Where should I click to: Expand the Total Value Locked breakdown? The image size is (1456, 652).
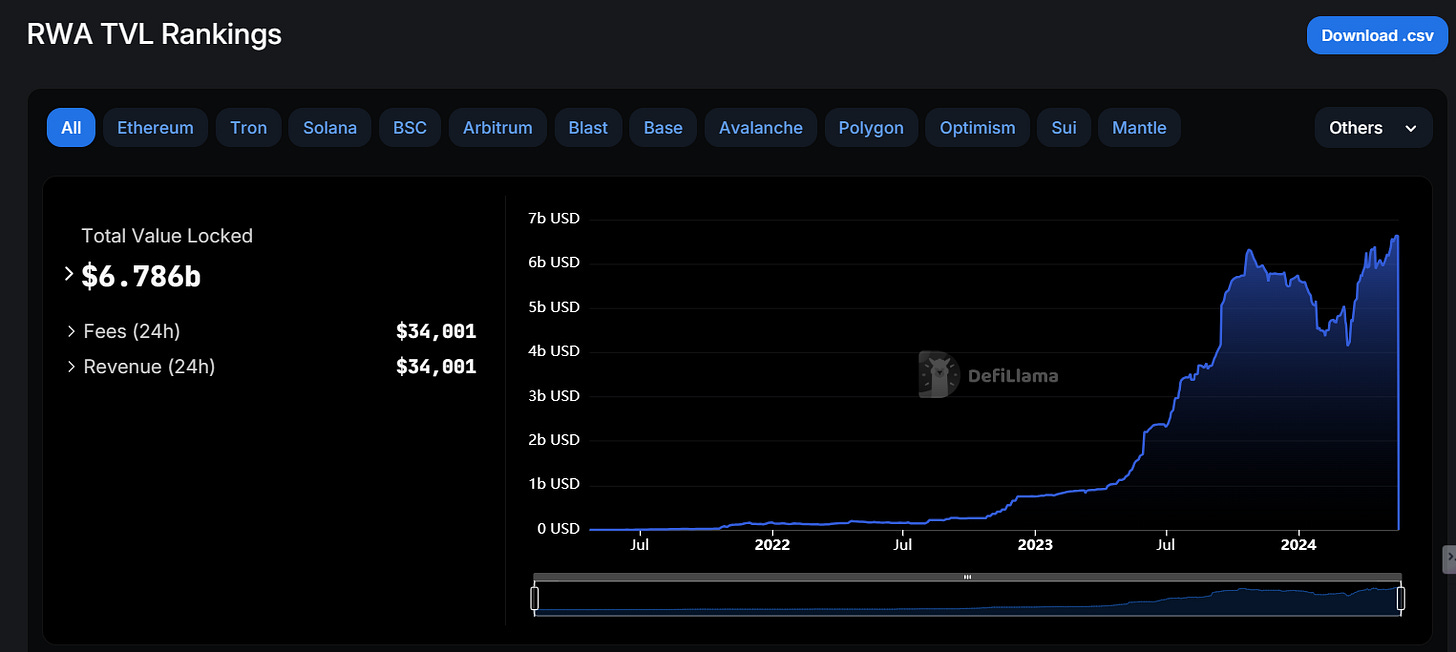[69, 274]
